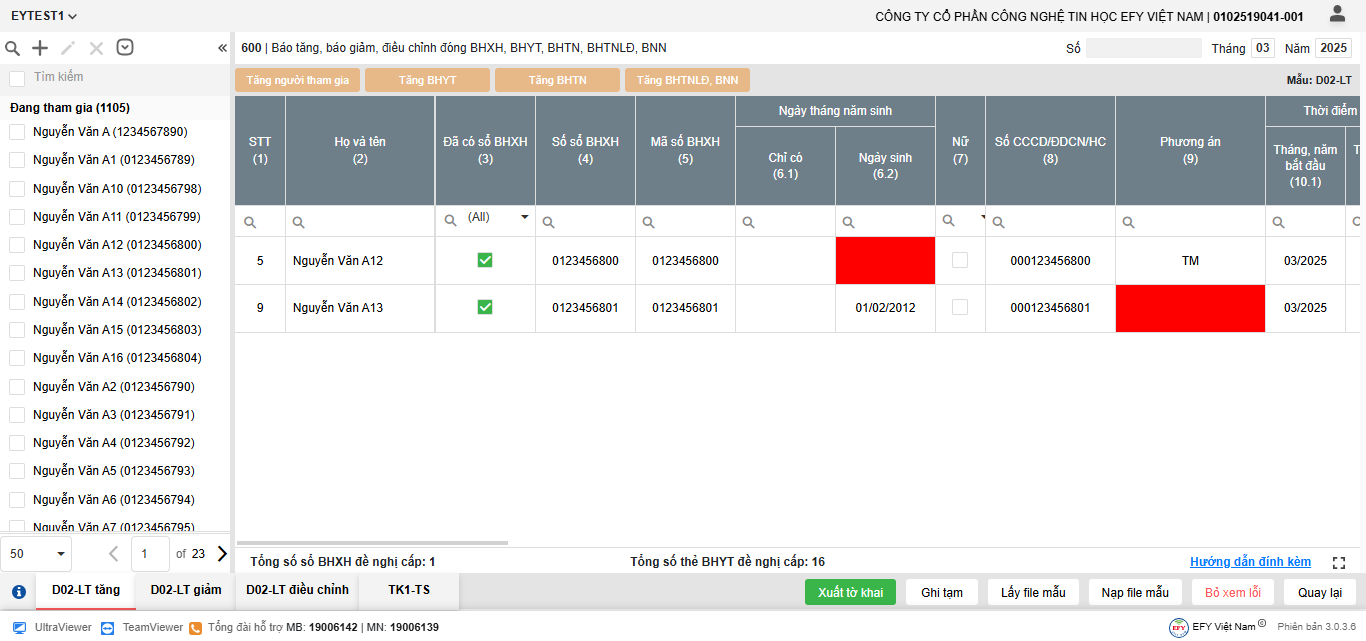
Task: Click the search magnifier icon in sidebar
Action: [x=13, y=48]
